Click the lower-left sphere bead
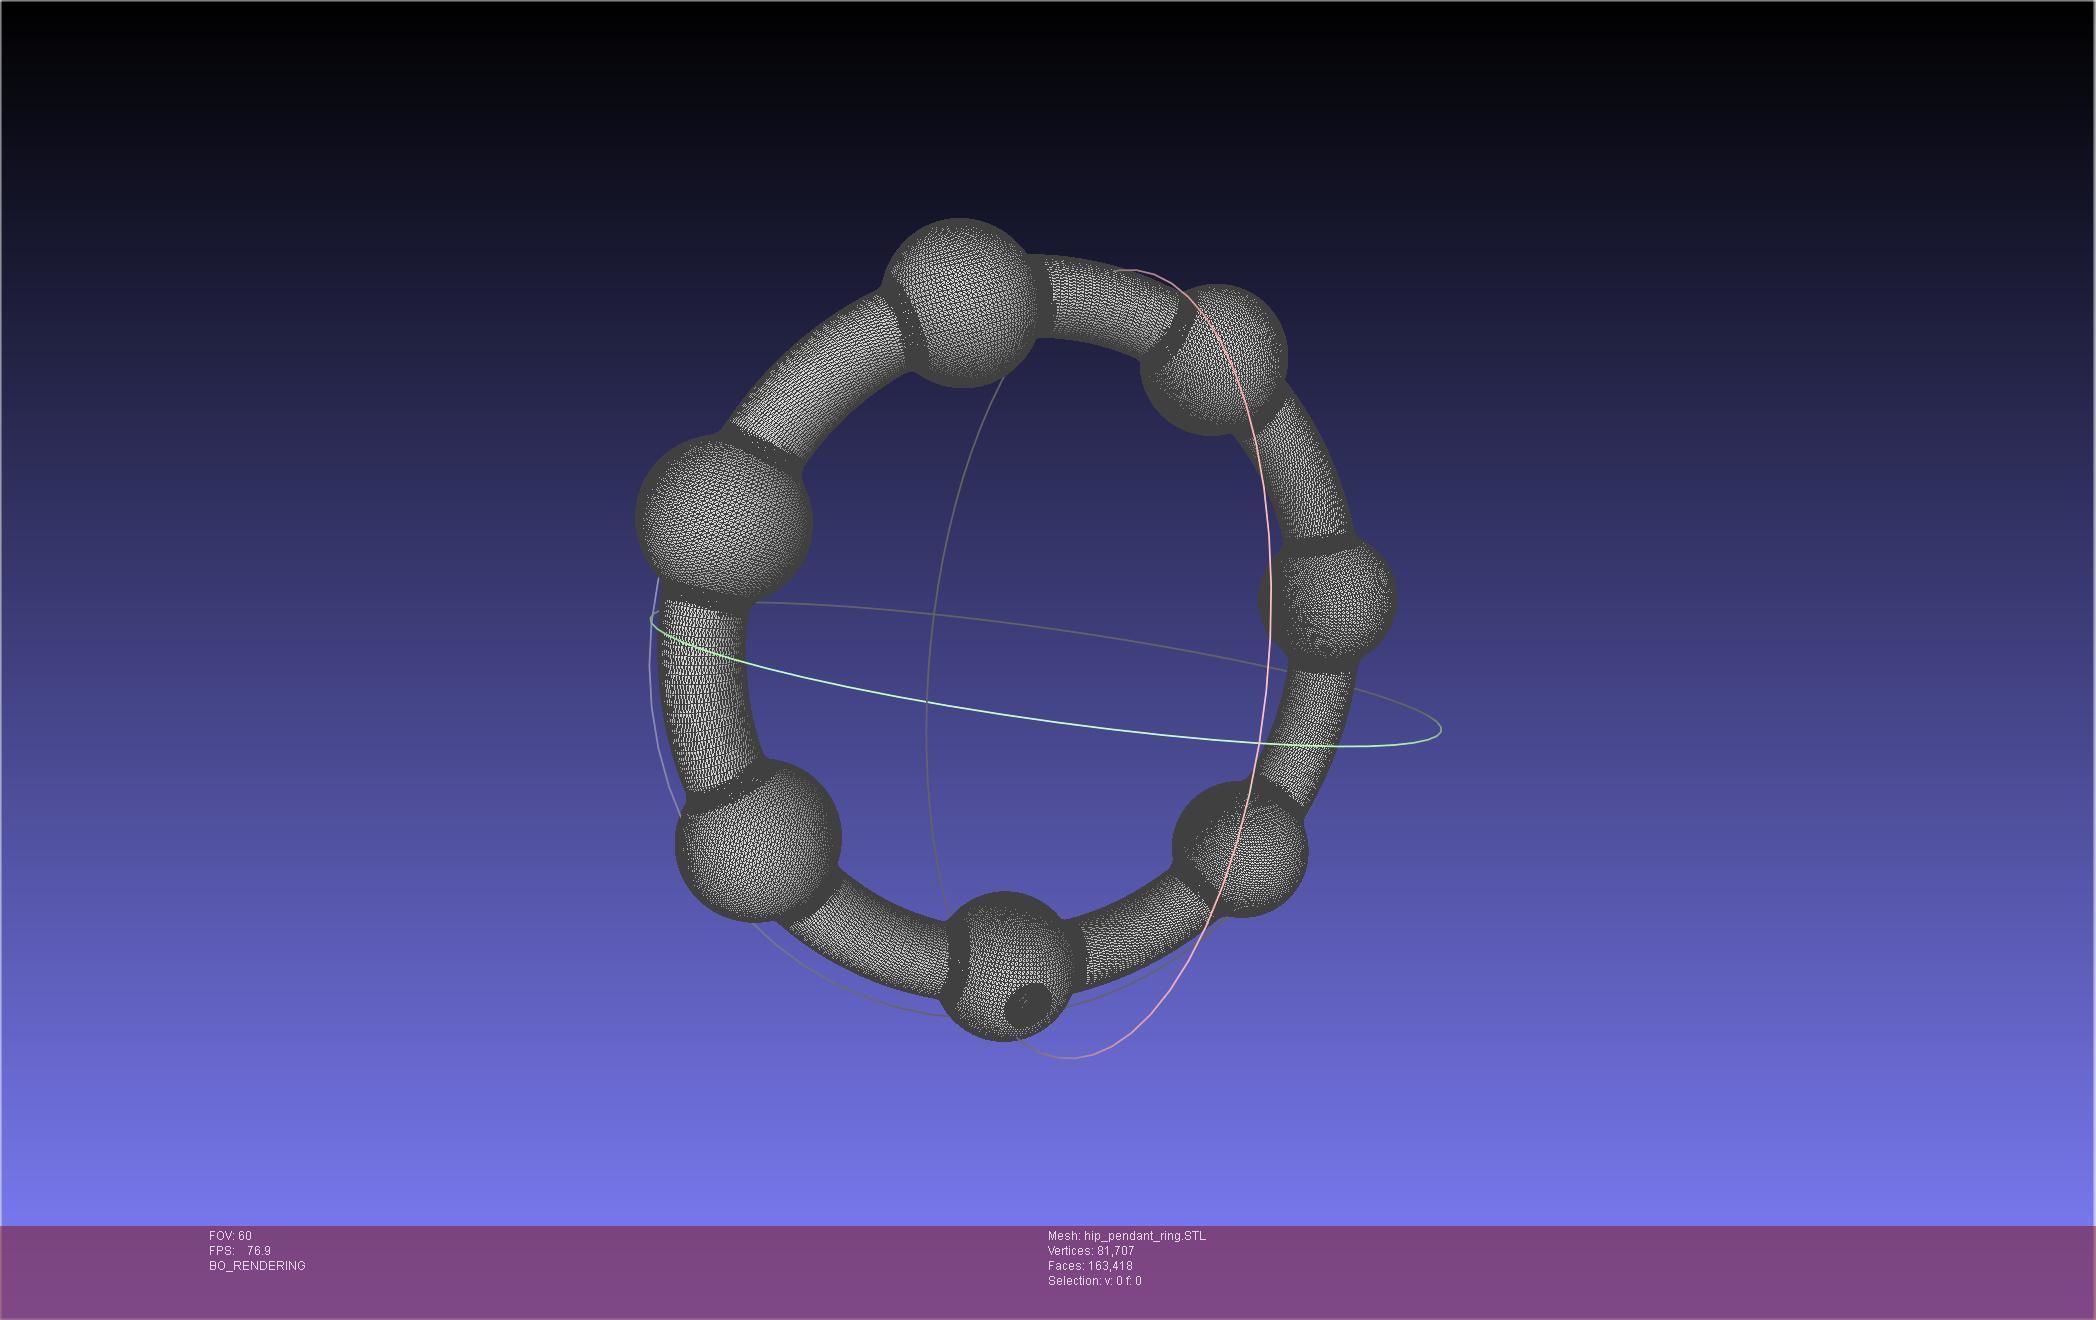The width and height of the screenshot is (2096, 1320). pyautogui.click(x=758, y=841)
